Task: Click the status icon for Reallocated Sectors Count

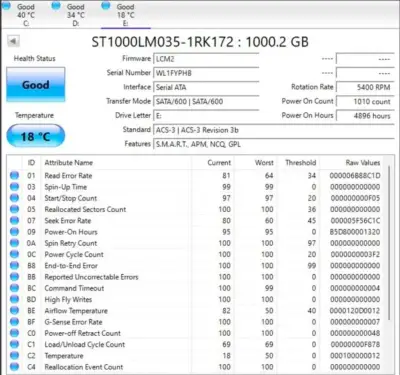Action: (14, 209)
